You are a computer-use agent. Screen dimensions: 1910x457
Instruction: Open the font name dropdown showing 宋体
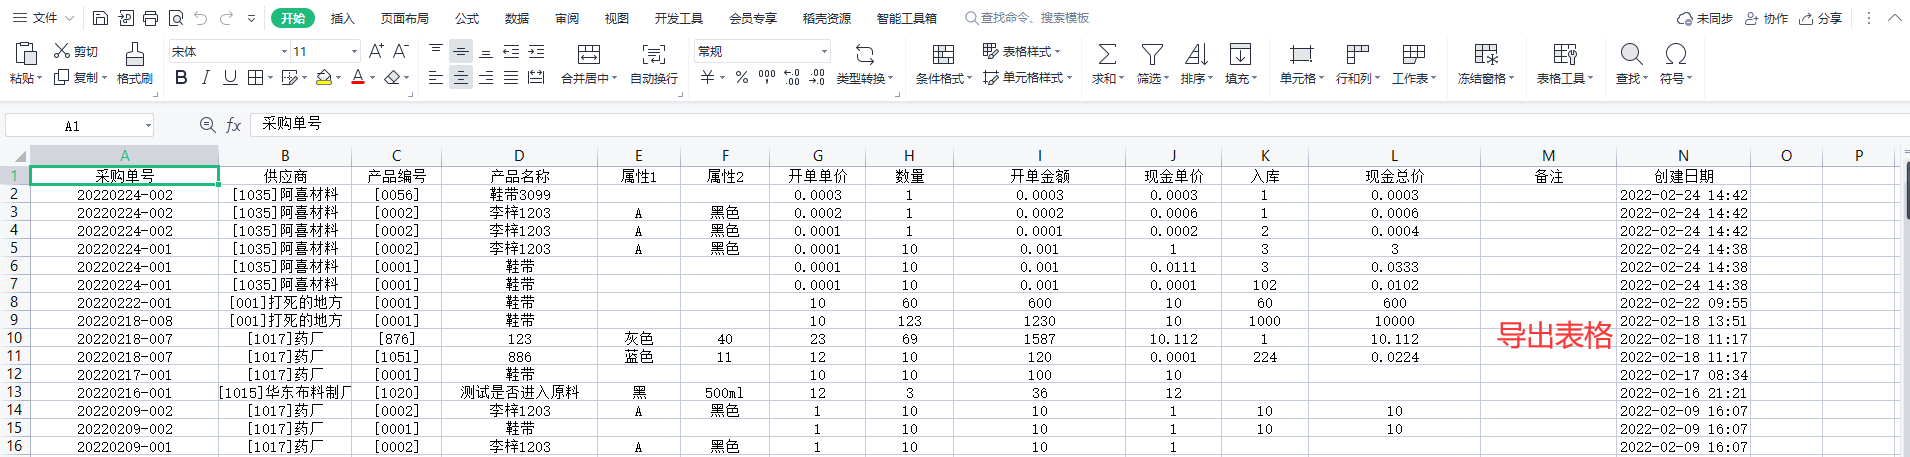284,51
